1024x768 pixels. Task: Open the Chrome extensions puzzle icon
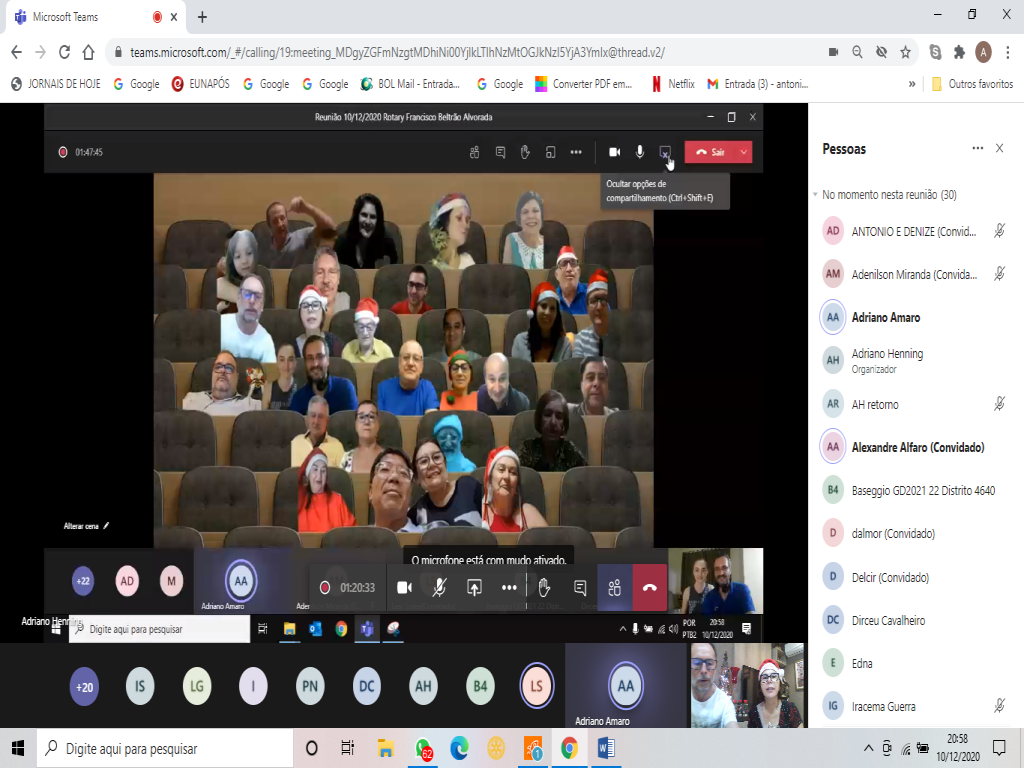coord(959,52)
